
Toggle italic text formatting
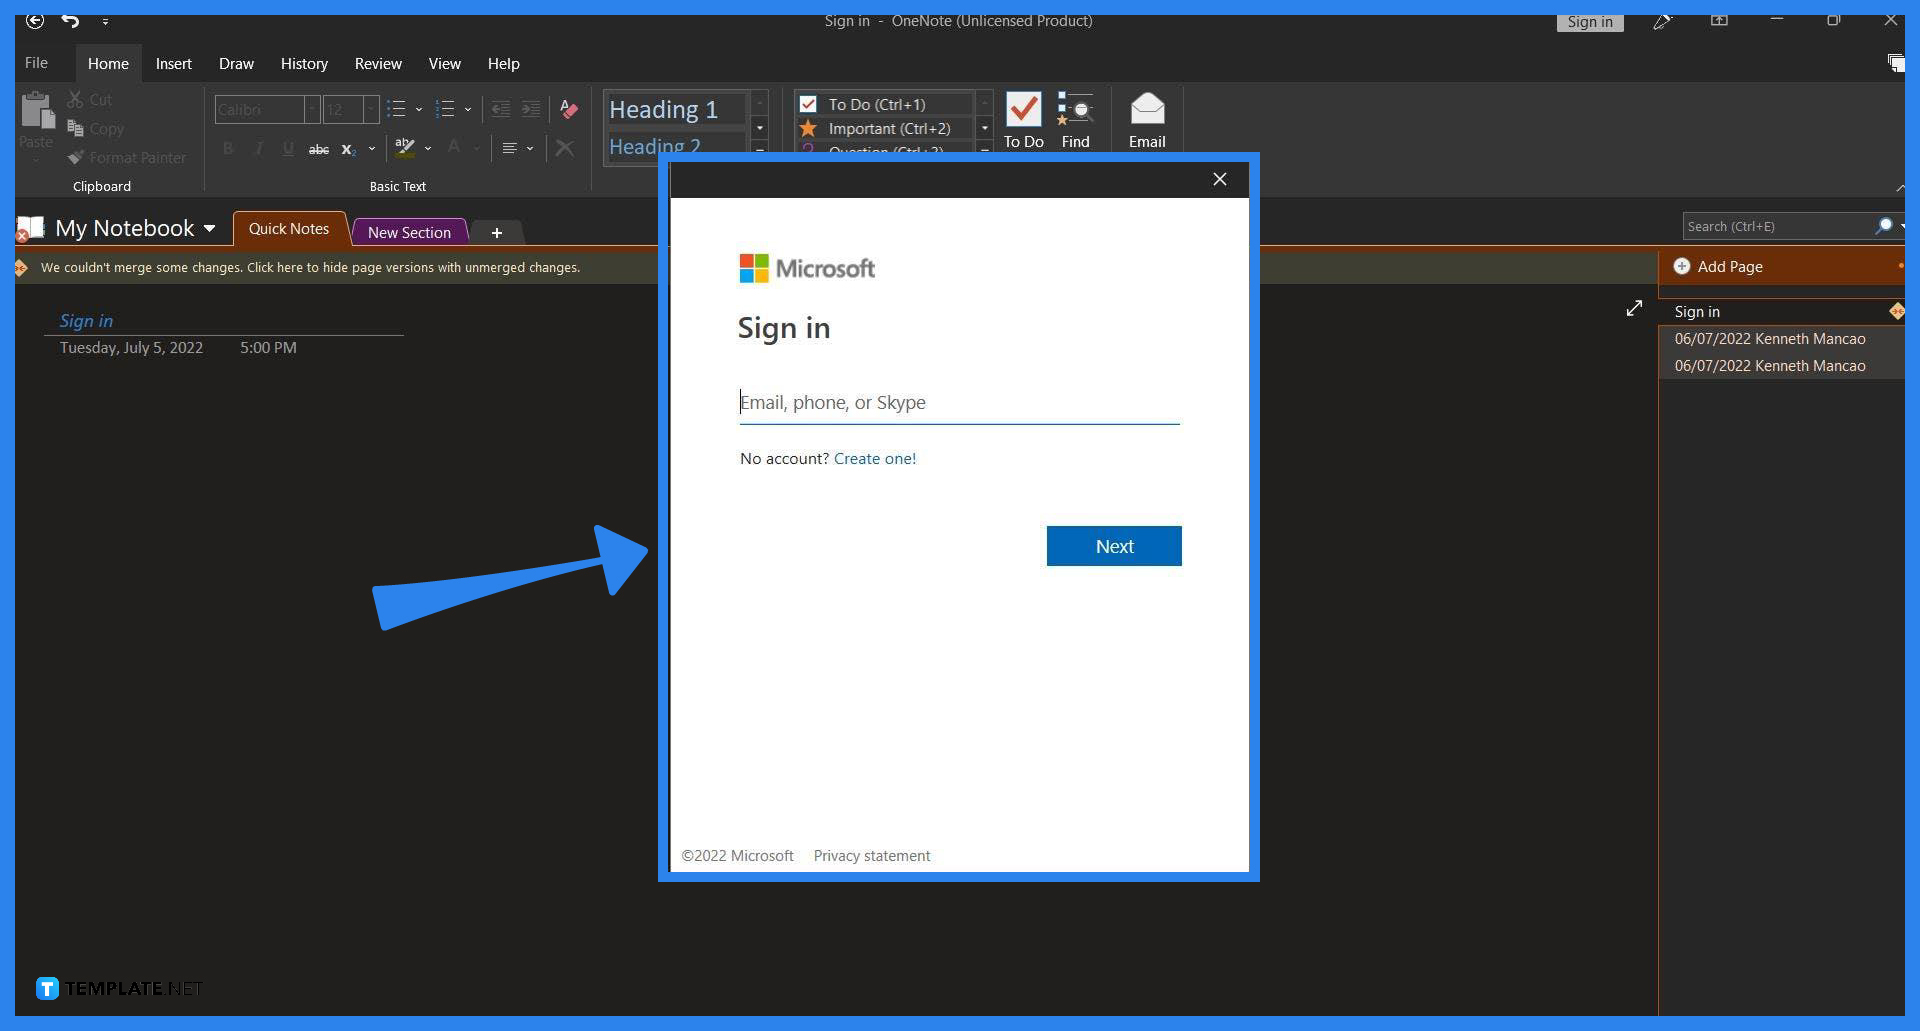pyautogui.click(x=258, y=148)
